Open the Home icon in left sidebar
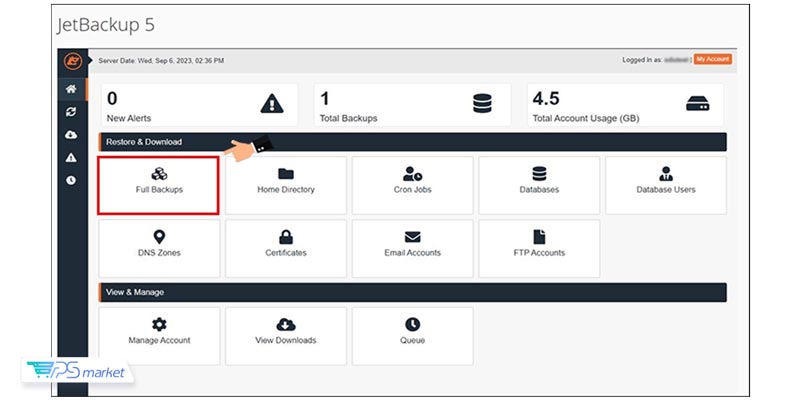800x400 pixels. pos(72,89)
